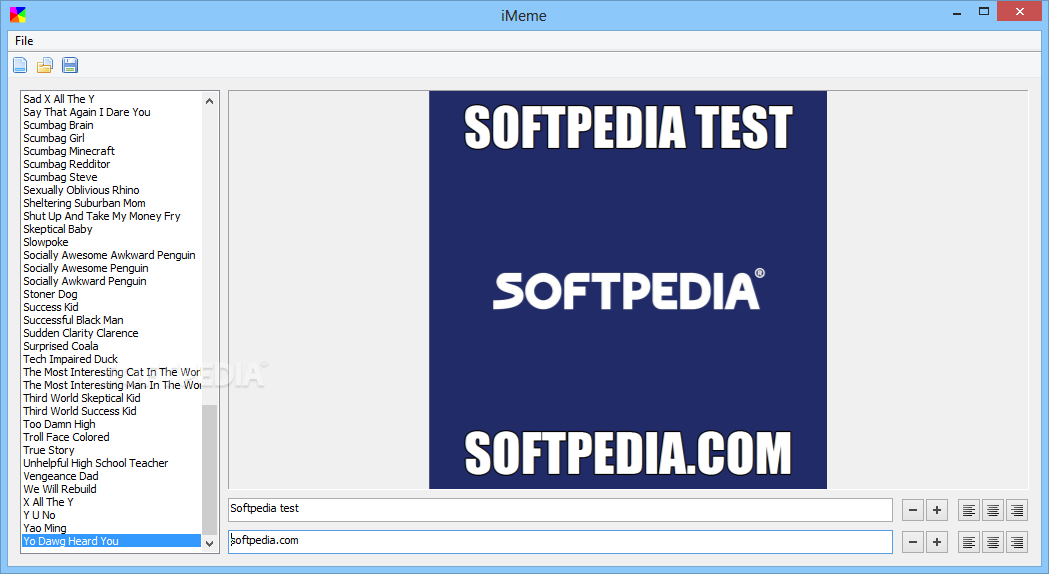
Task: Select 'Say That Again I Dare You'
Action: point(87,112)
